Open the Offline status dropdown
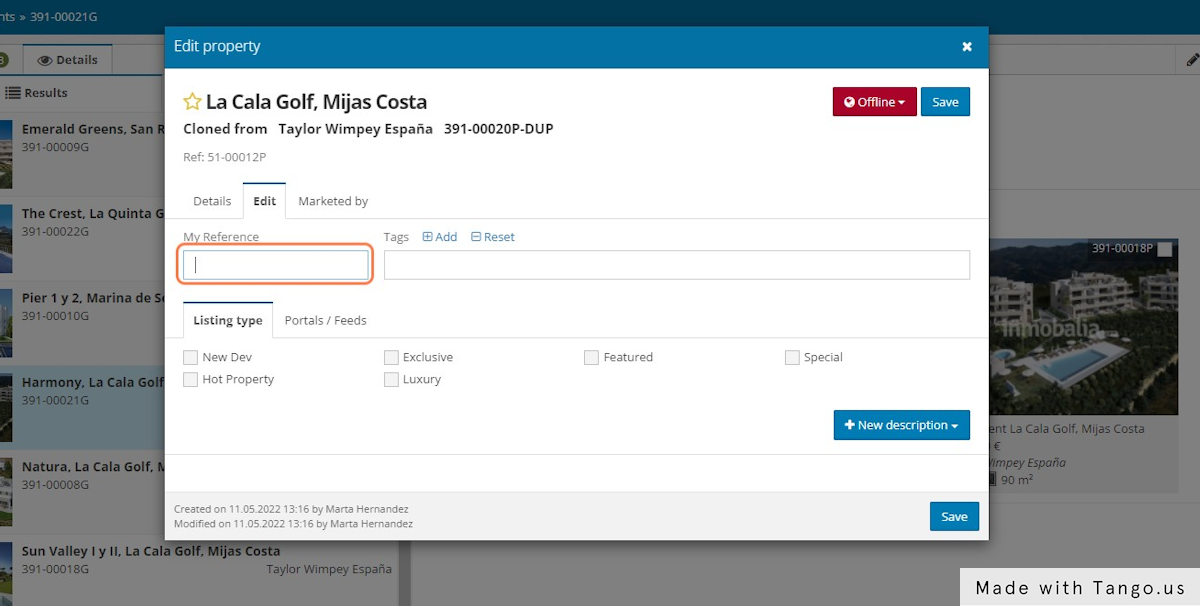The width and height of the screenshot is (1200, 606). point(874,102)
